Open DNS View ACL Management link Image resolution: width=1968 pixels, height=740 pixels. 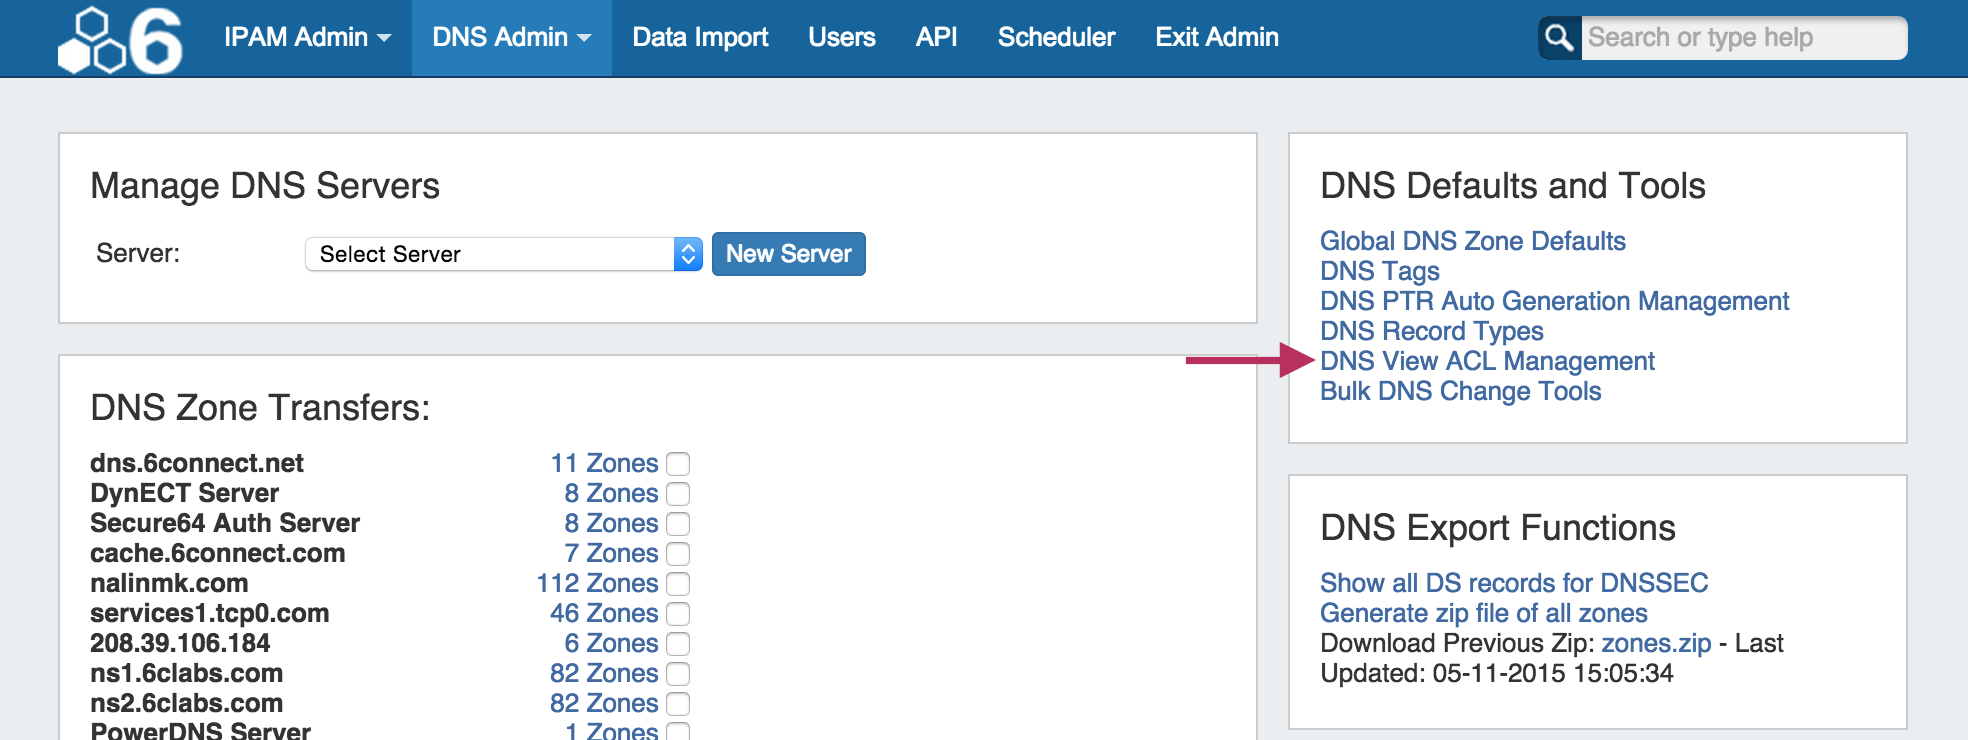coord(1487,361)
